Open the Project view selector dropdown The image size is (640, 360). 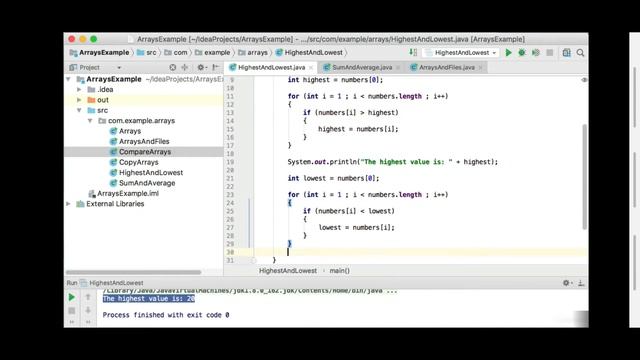click(x=119, y=67)
